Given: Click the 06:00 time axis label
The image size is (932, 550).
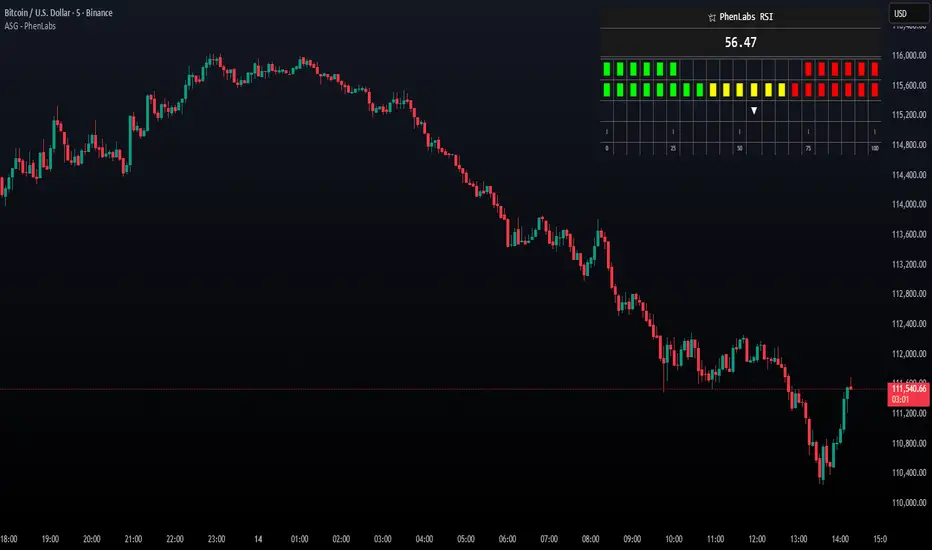Looking at the screenshot, I should [x=508, y=539].
